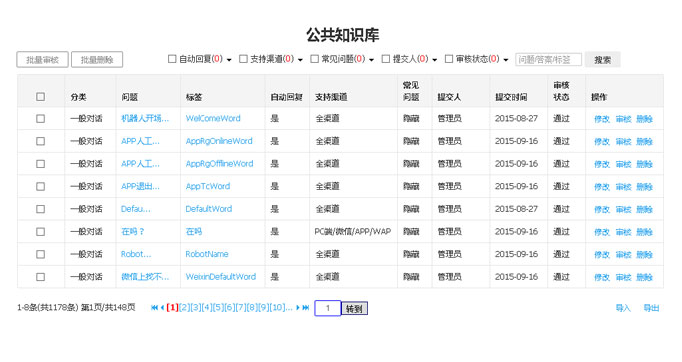Enable the 自动回复 filter checkbox
Image resolution: width=682 pixels, height=362 pixels.
(172, 59)
